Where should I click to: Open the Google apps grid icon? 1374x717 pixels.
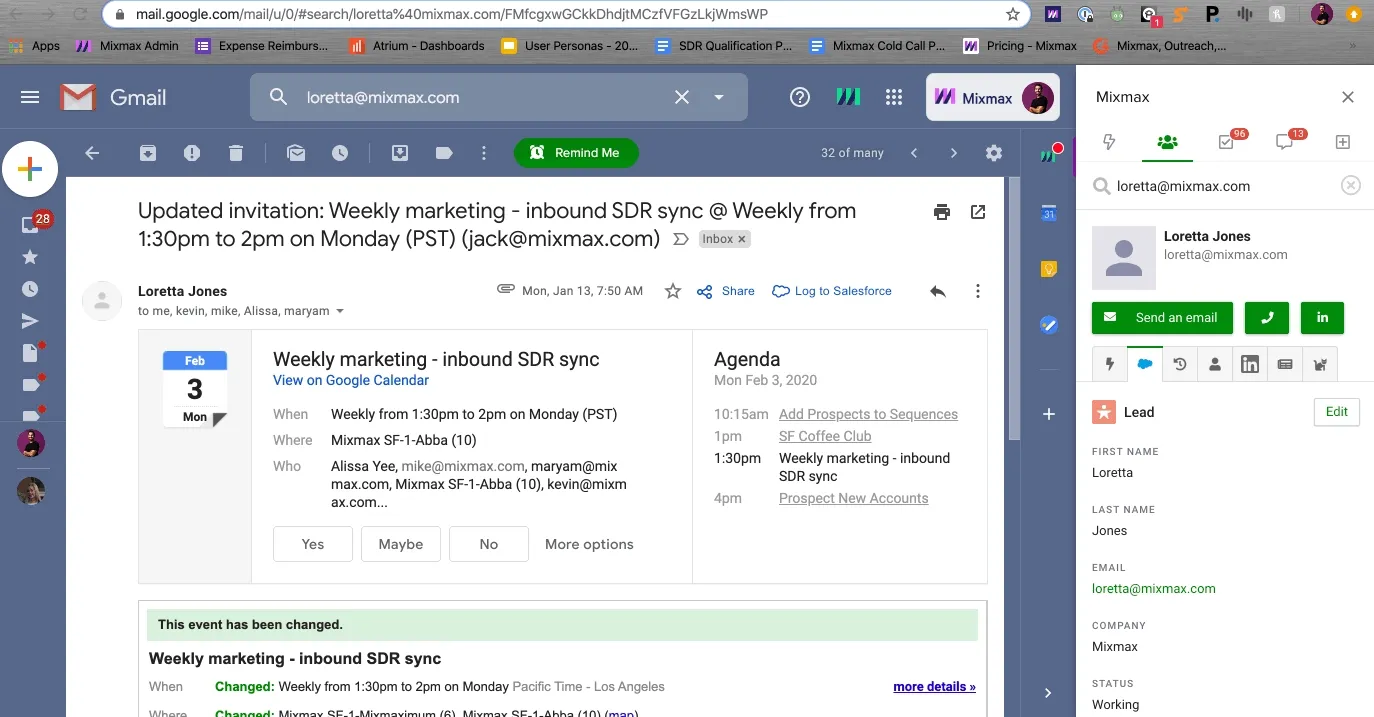pyautogui.click(x=895, y=97)
